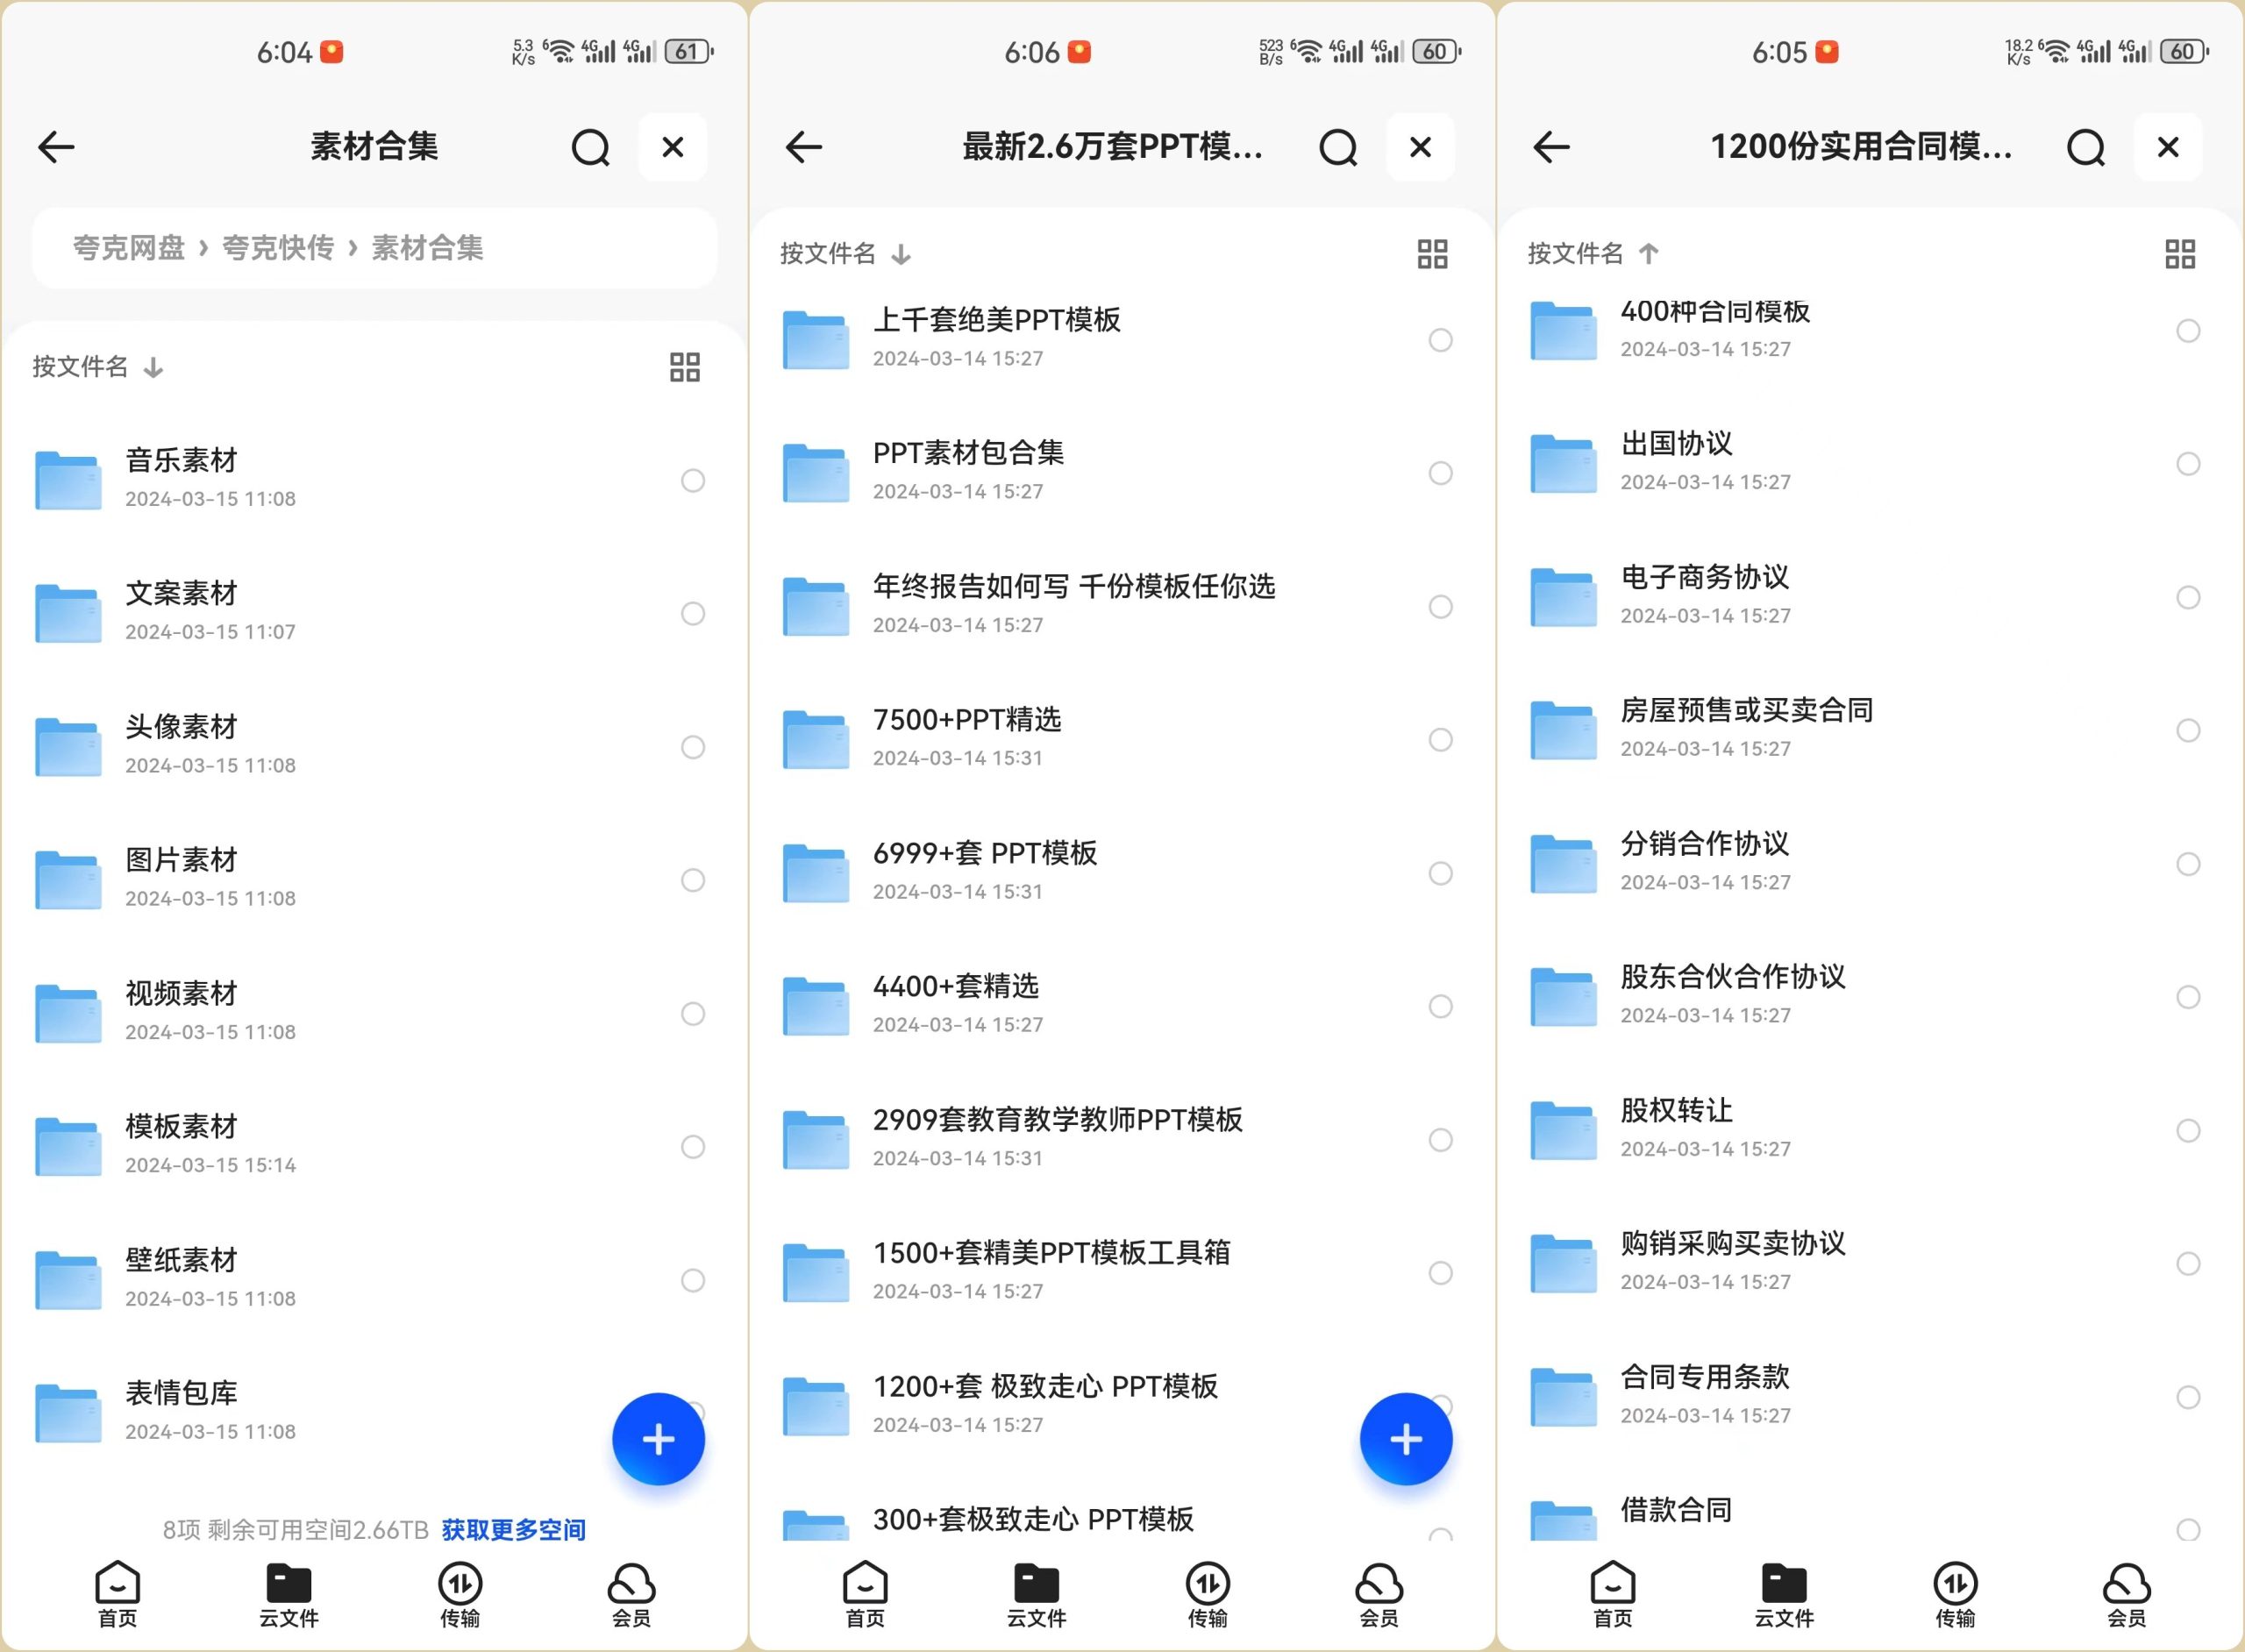The height and width of the screenshot is (1652, 2245).
Task: Navigate to 夸克快传 breadcrumb
Action: [x=278, y=248]
